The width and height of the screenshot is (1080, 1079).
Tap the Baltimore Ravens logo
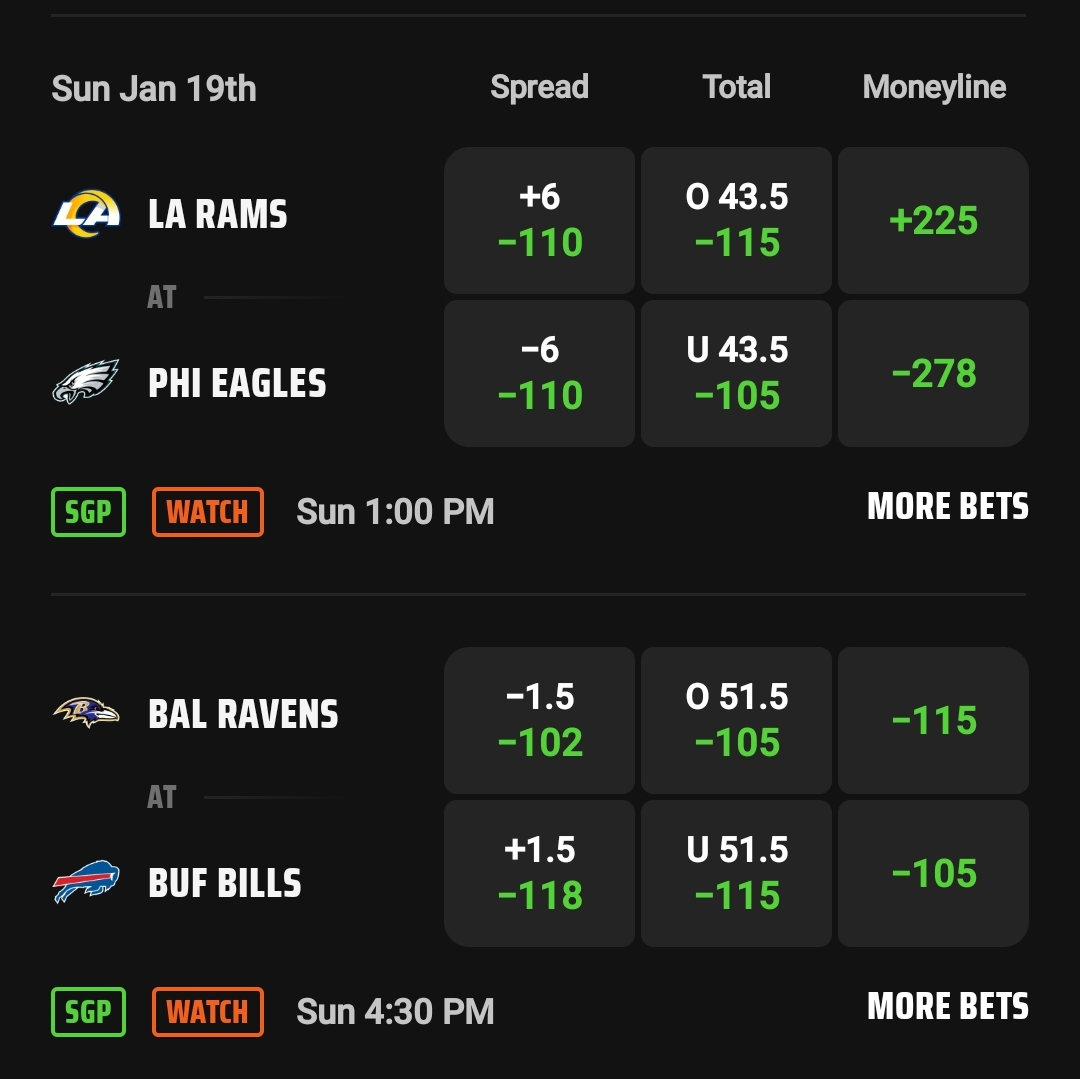tap(86, 713)
